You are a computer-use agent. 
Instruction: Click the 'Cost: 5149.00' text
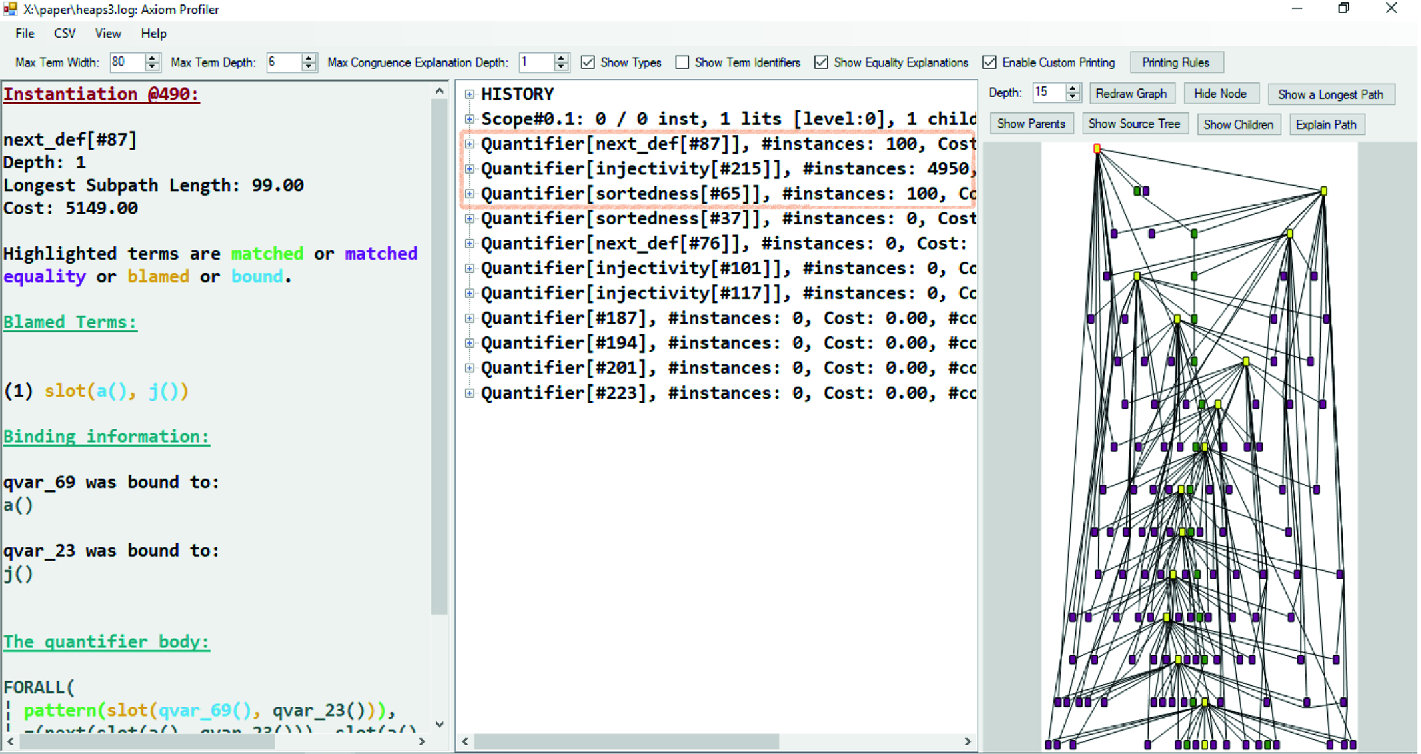[70, 208]
